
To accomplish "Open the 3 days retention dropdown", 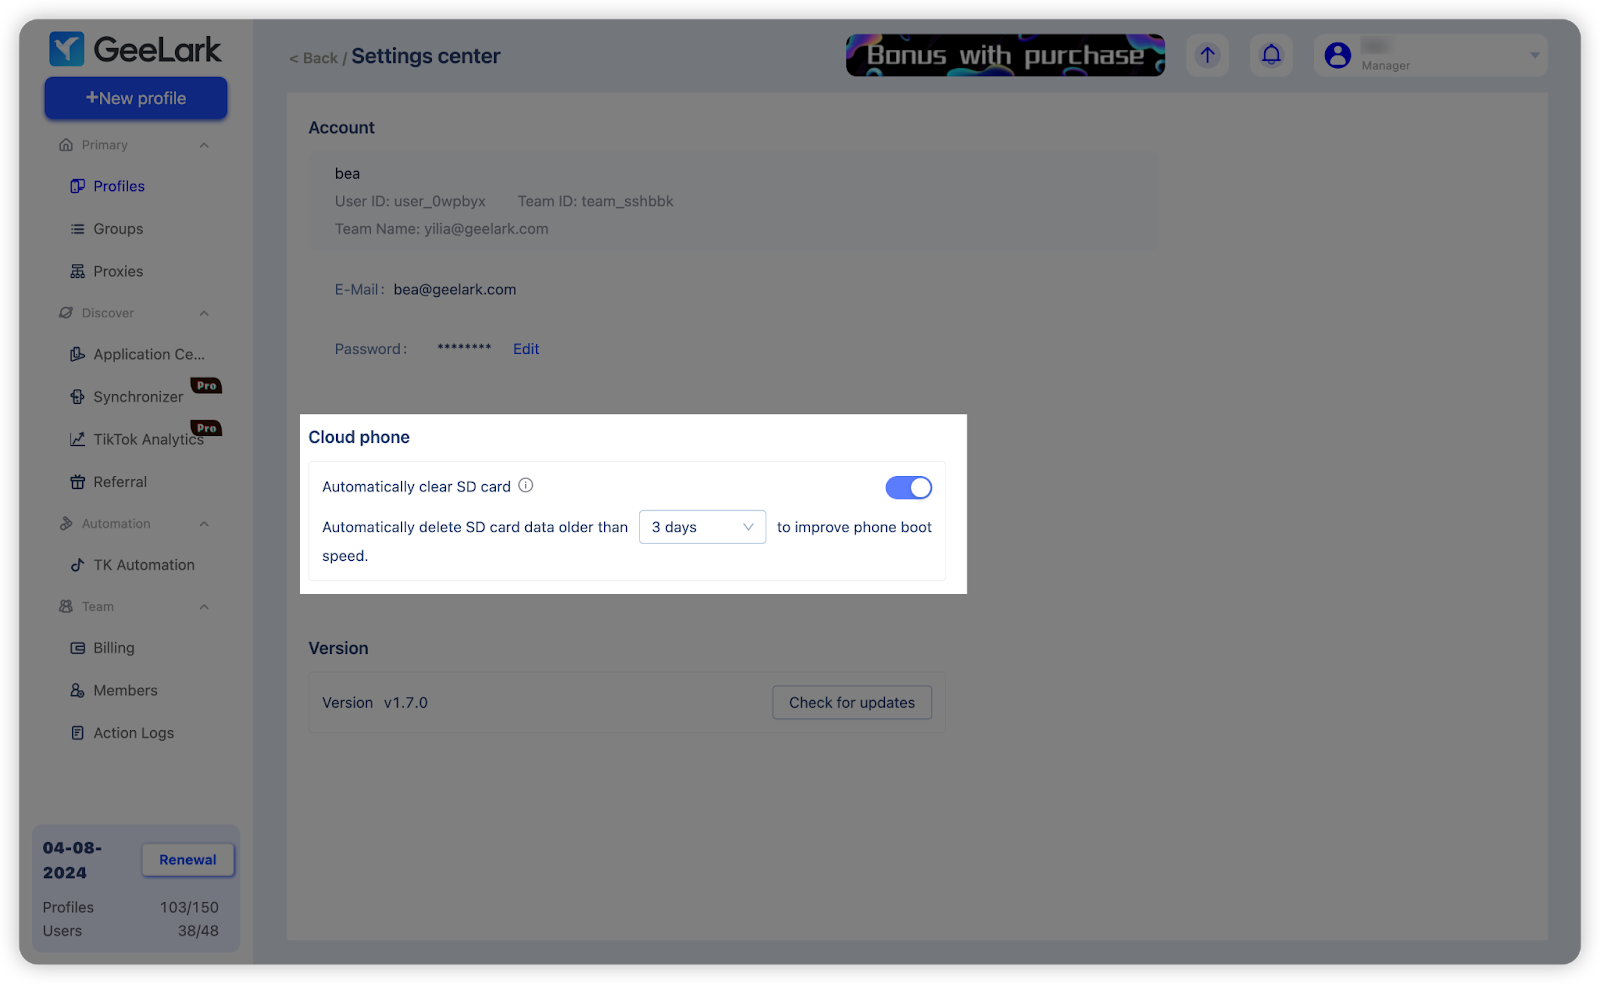I will tap(702, 527).
